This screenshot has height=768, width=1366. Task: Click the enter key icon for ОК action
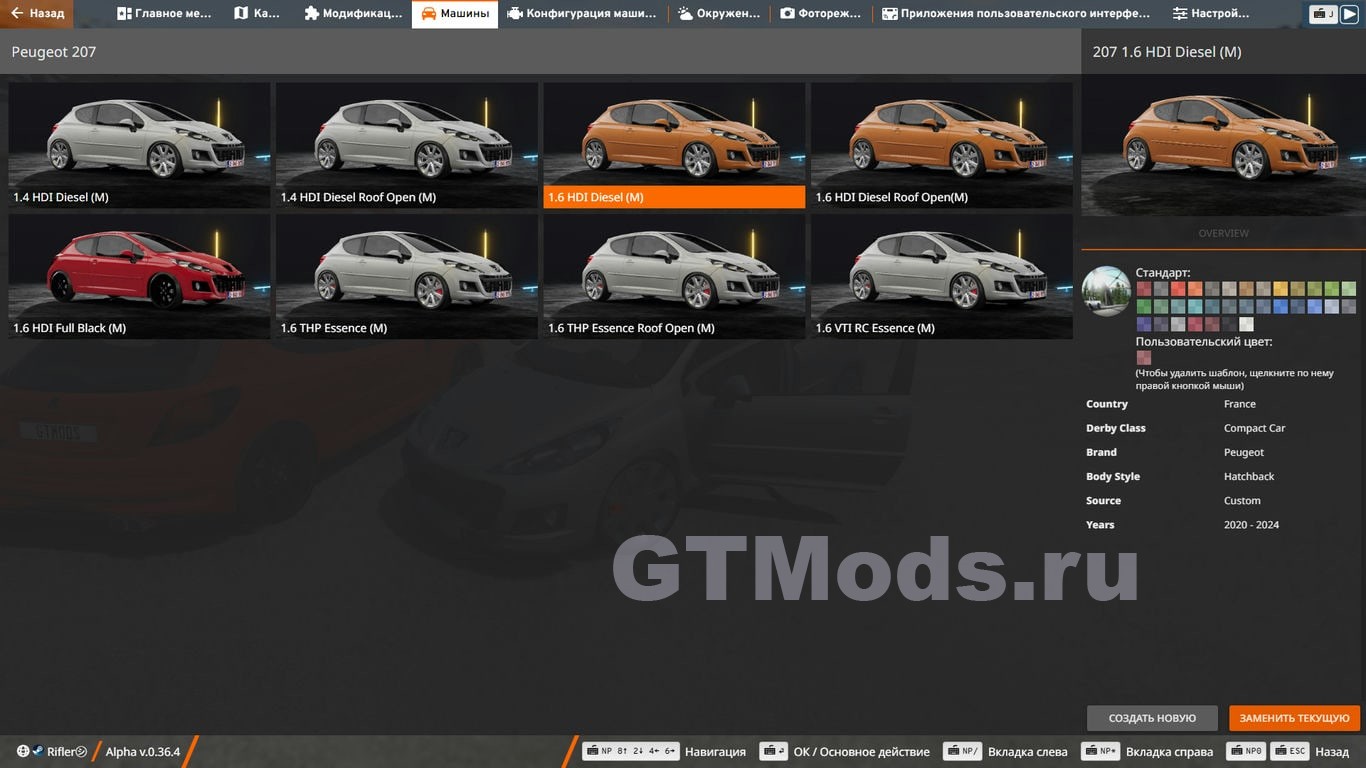click(773, 751)
